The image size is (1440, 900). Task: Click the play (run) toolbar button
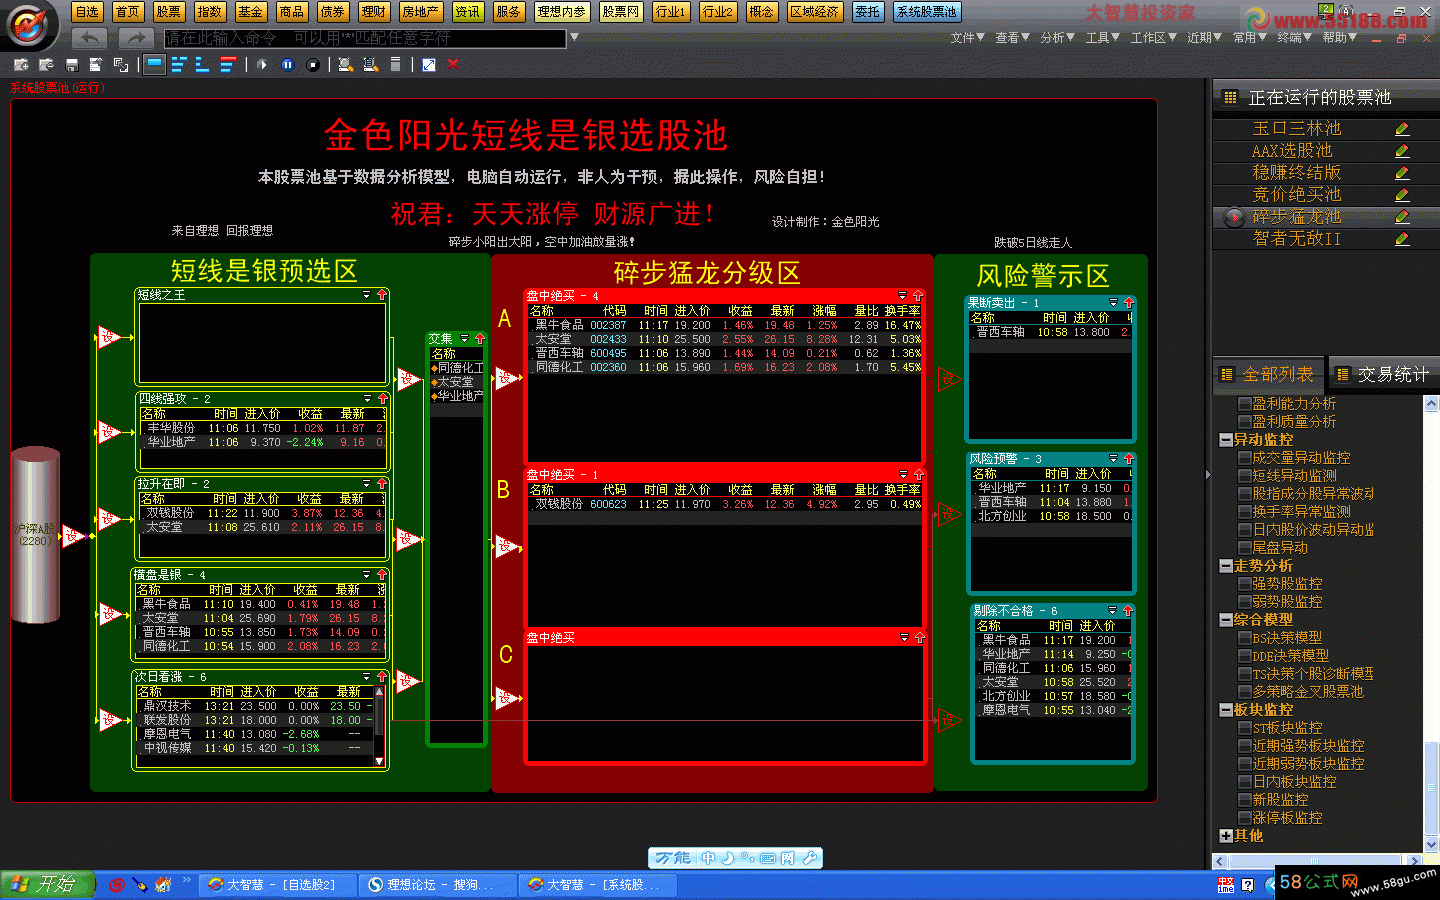(262, 64)
